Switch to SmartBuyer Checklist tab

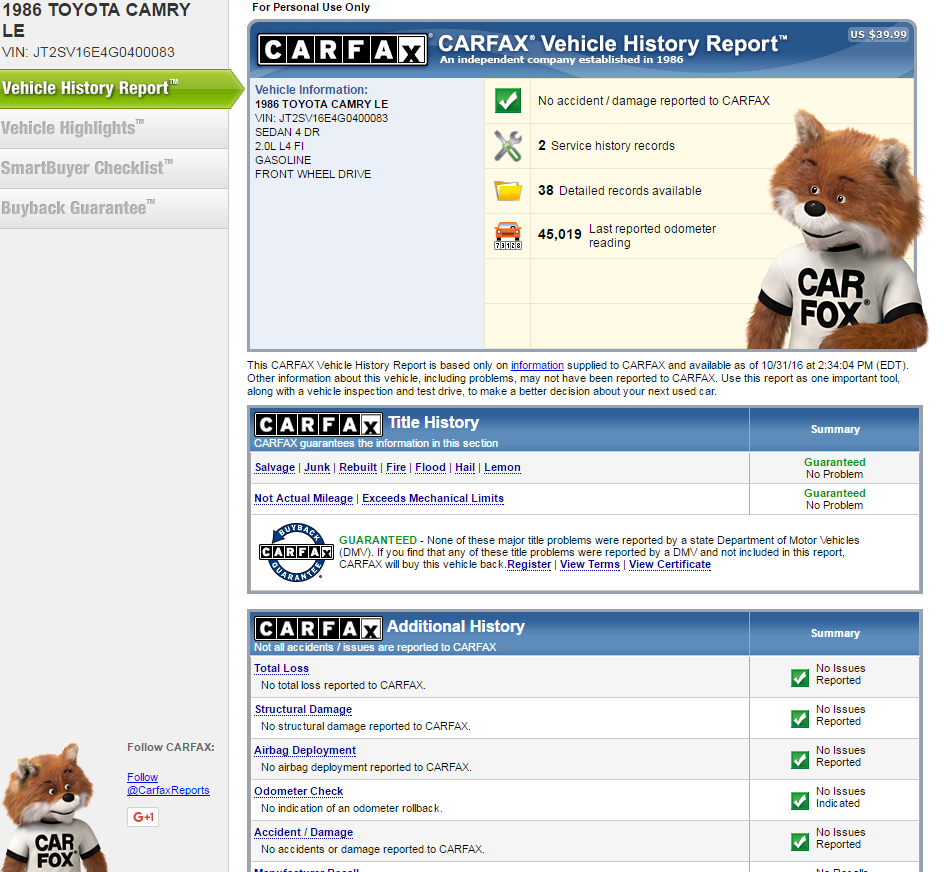click(x=114, y=168)
